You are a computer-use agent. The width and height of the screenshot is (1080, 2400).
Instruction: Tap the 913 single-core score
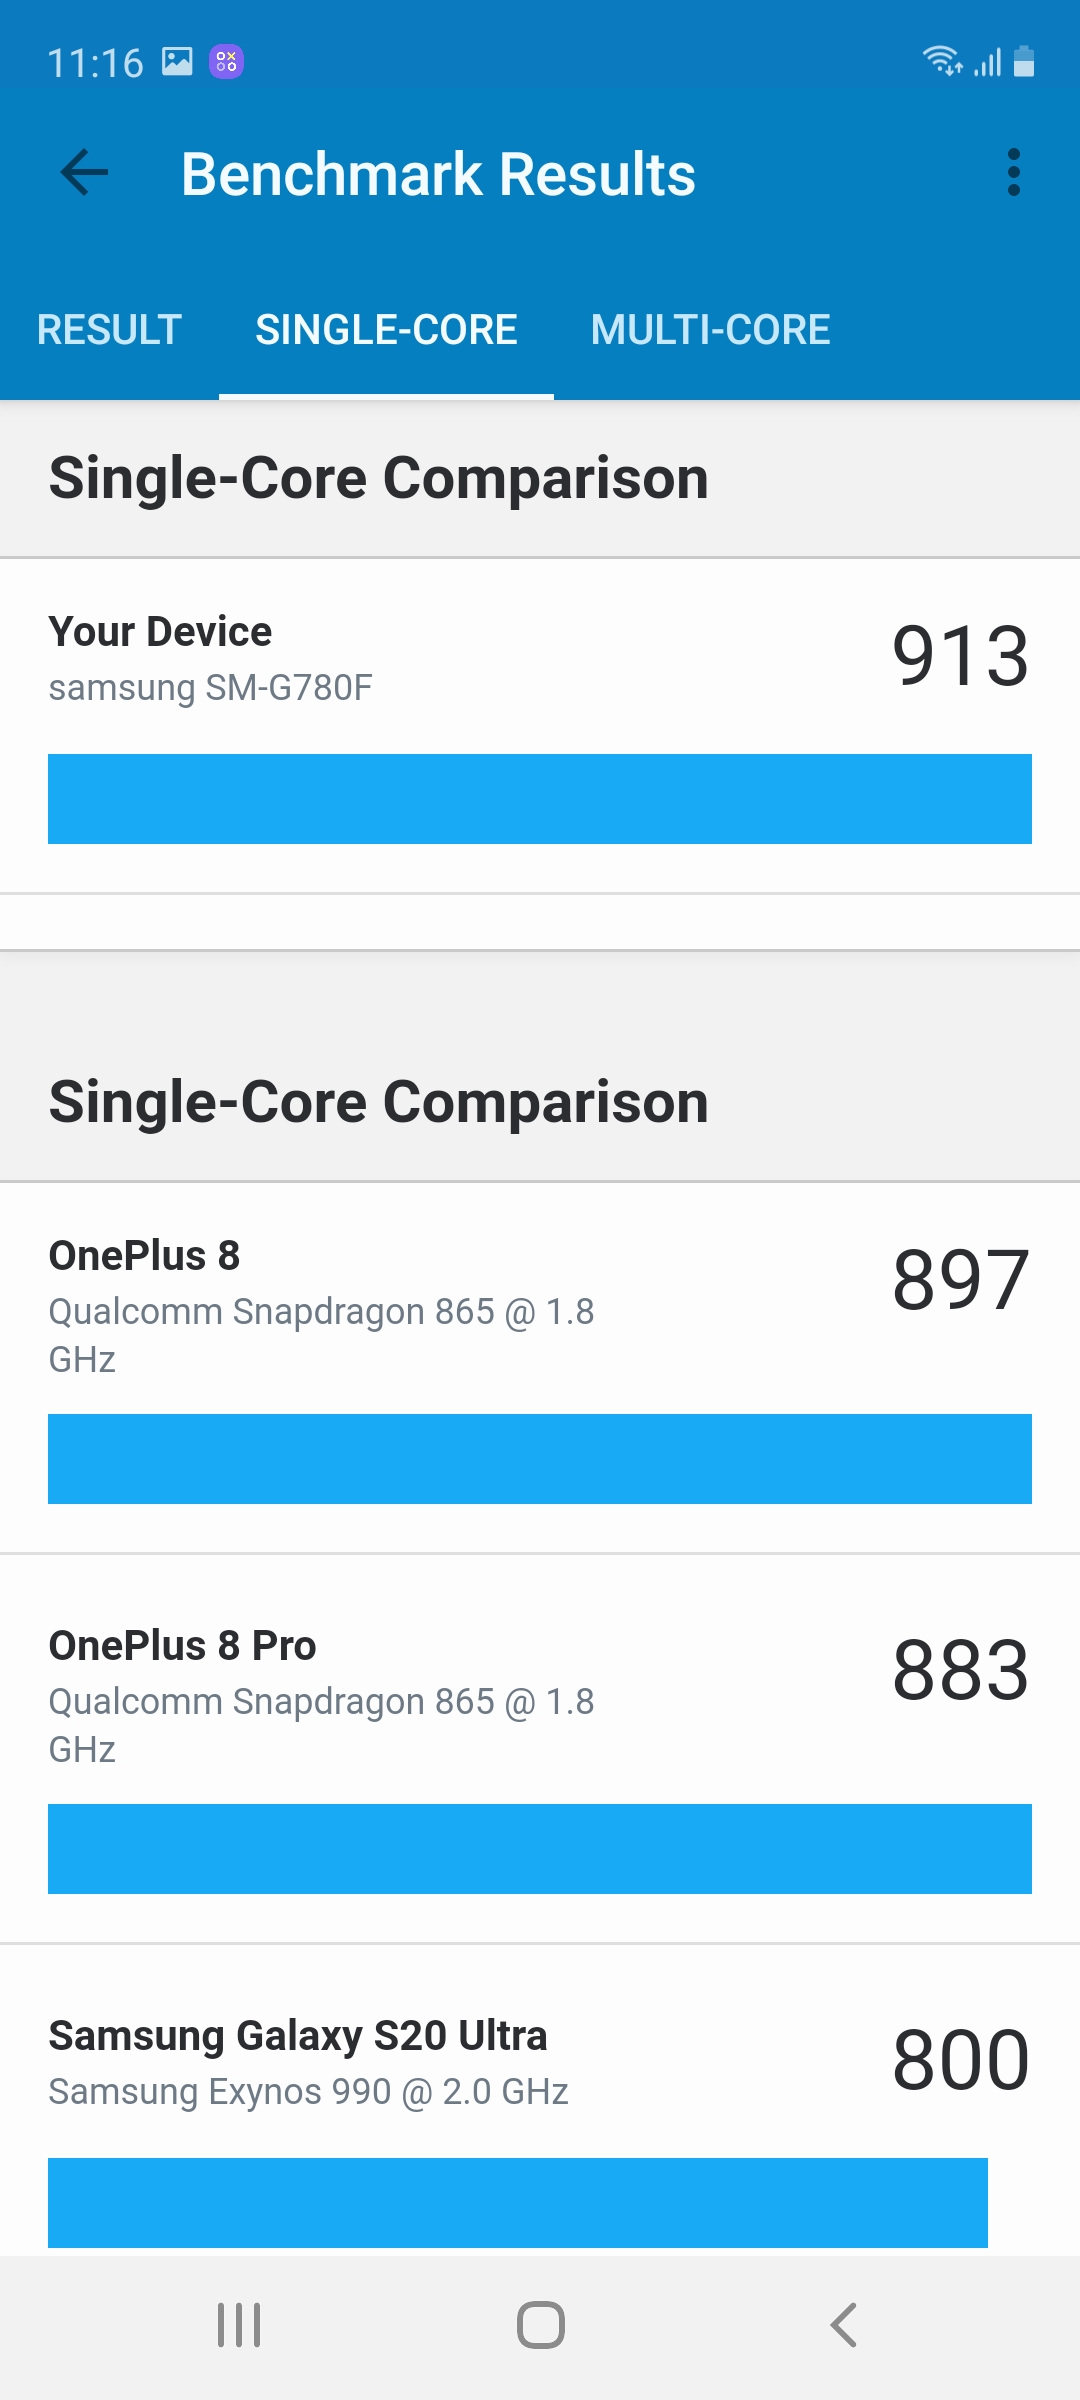[960, 656]
